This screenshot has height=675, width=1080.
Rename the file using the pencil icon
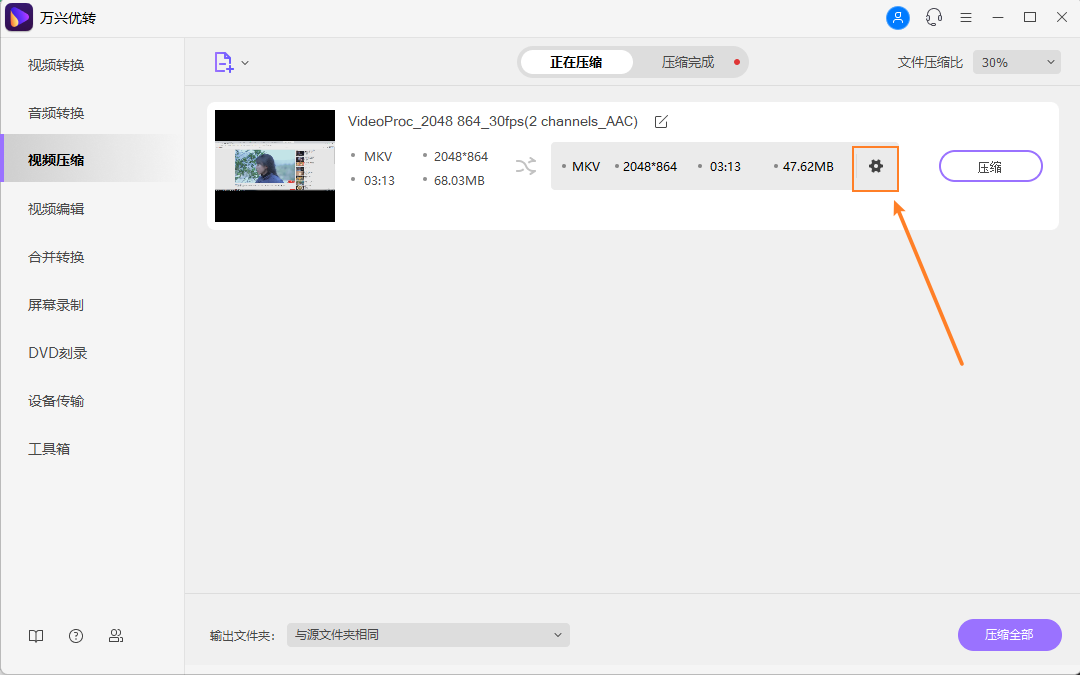[x=660, y=121]
